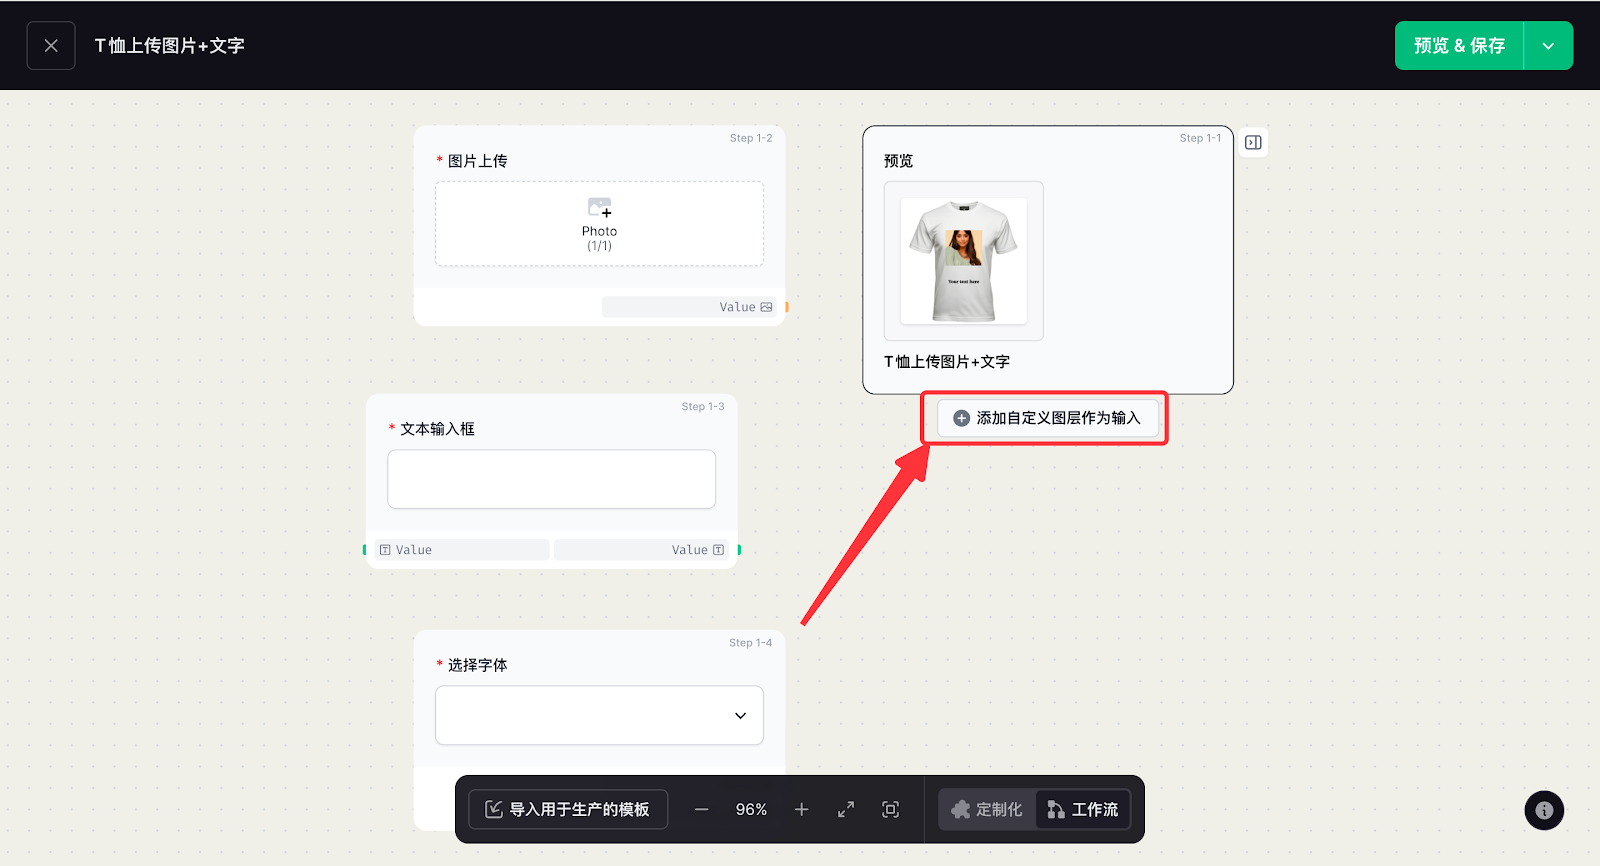1600x866 pixels.
Task: Click the fit-to-view frame icon
Action: tap(890, 809)
